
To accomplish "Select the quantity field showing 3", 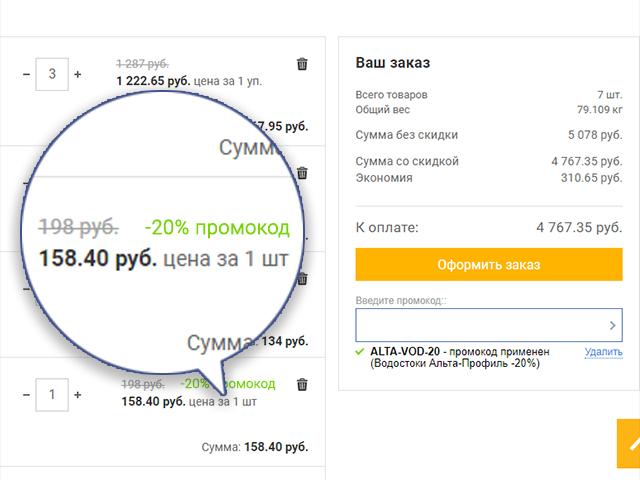I will pyautogui.click(x=51, y=74).
